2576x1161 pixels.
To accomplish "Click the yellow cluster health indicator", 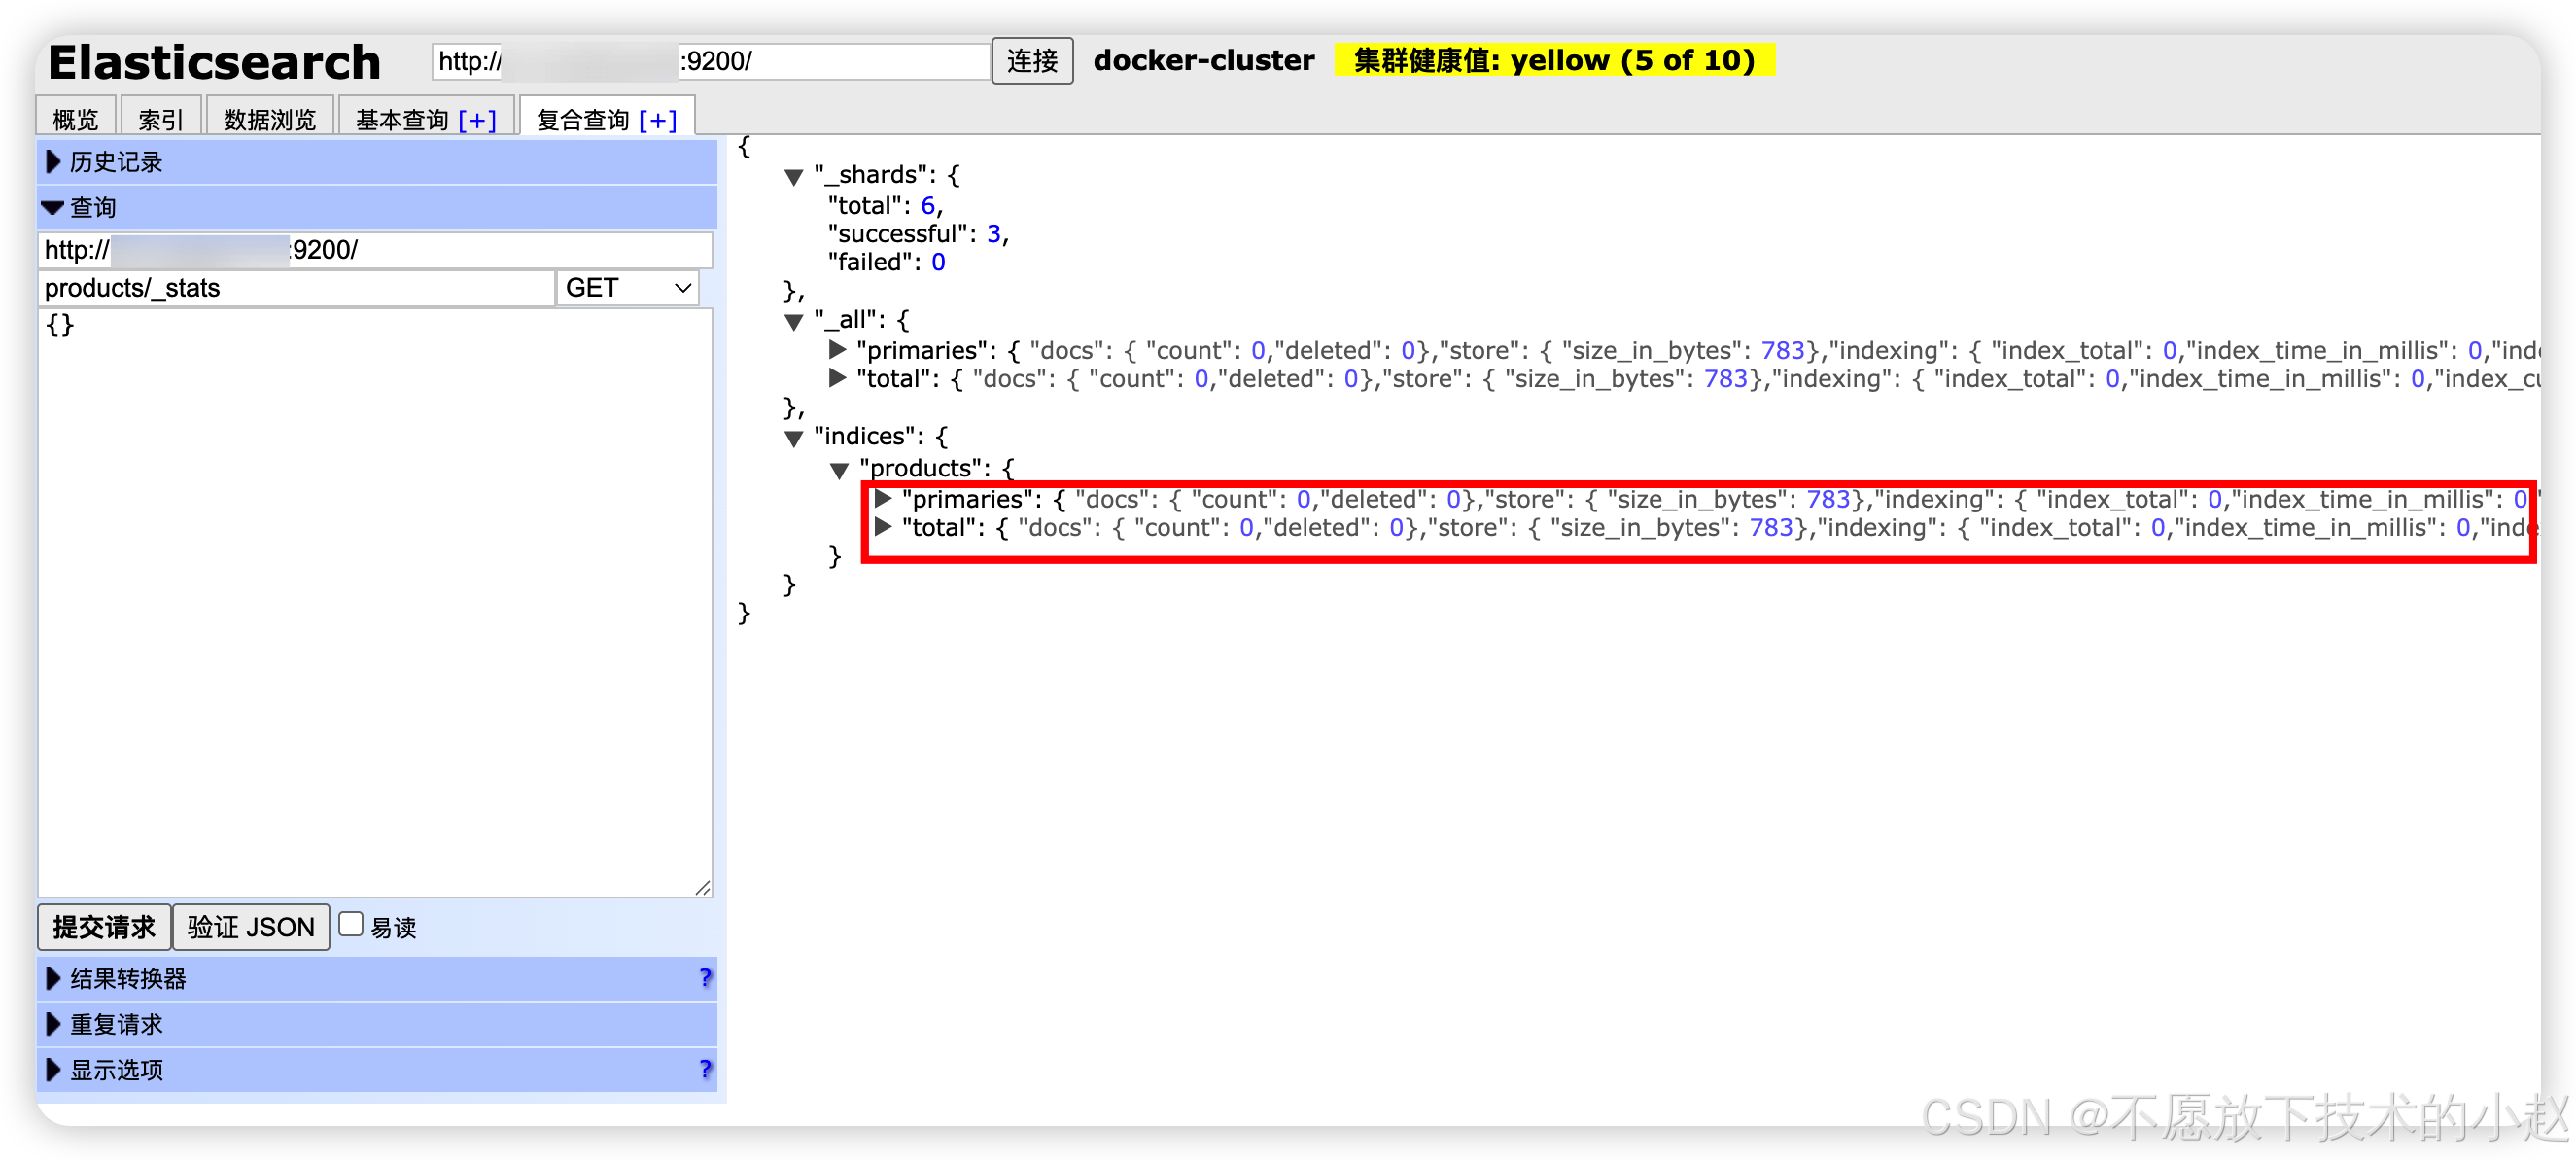I will [x=1553, y=60].
